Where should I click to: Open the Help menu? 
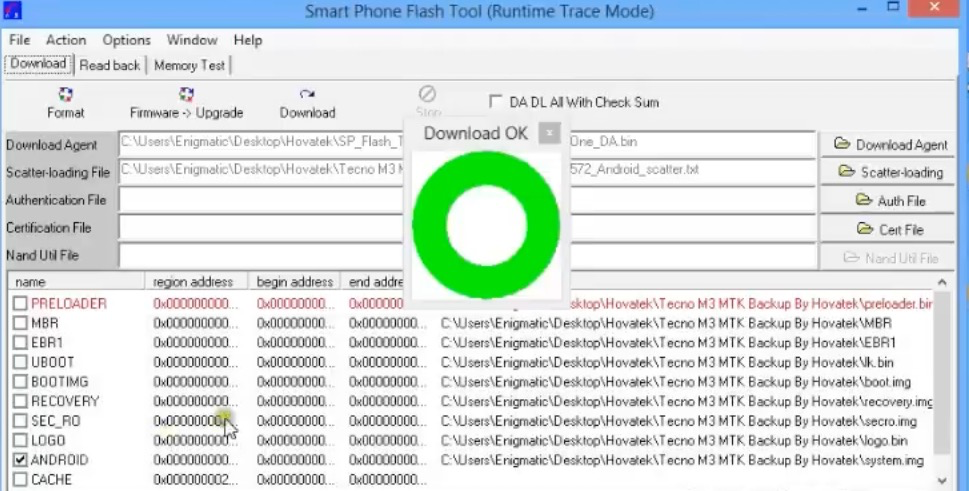point(247,40)
